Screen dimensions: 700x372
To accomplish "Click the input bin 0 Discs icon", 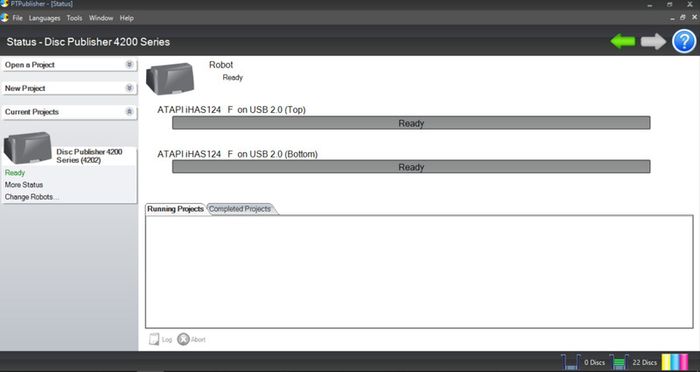I will point(571,362).
